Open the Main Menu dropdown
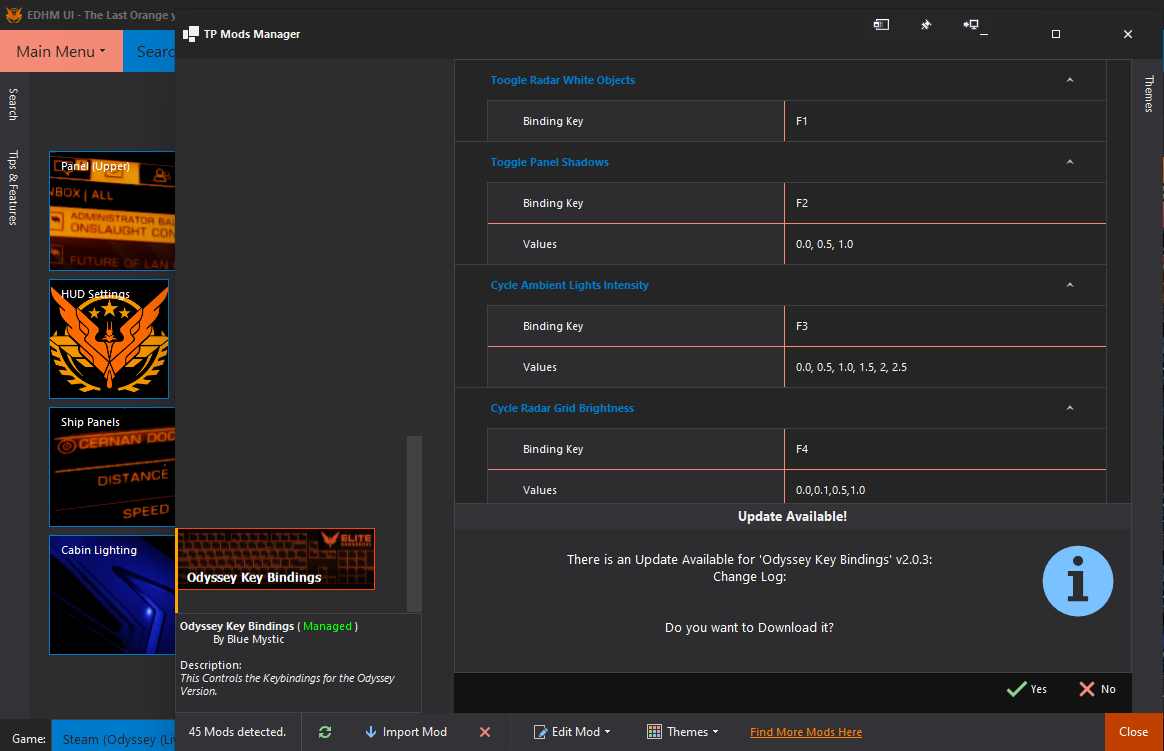 coord(61,51)
